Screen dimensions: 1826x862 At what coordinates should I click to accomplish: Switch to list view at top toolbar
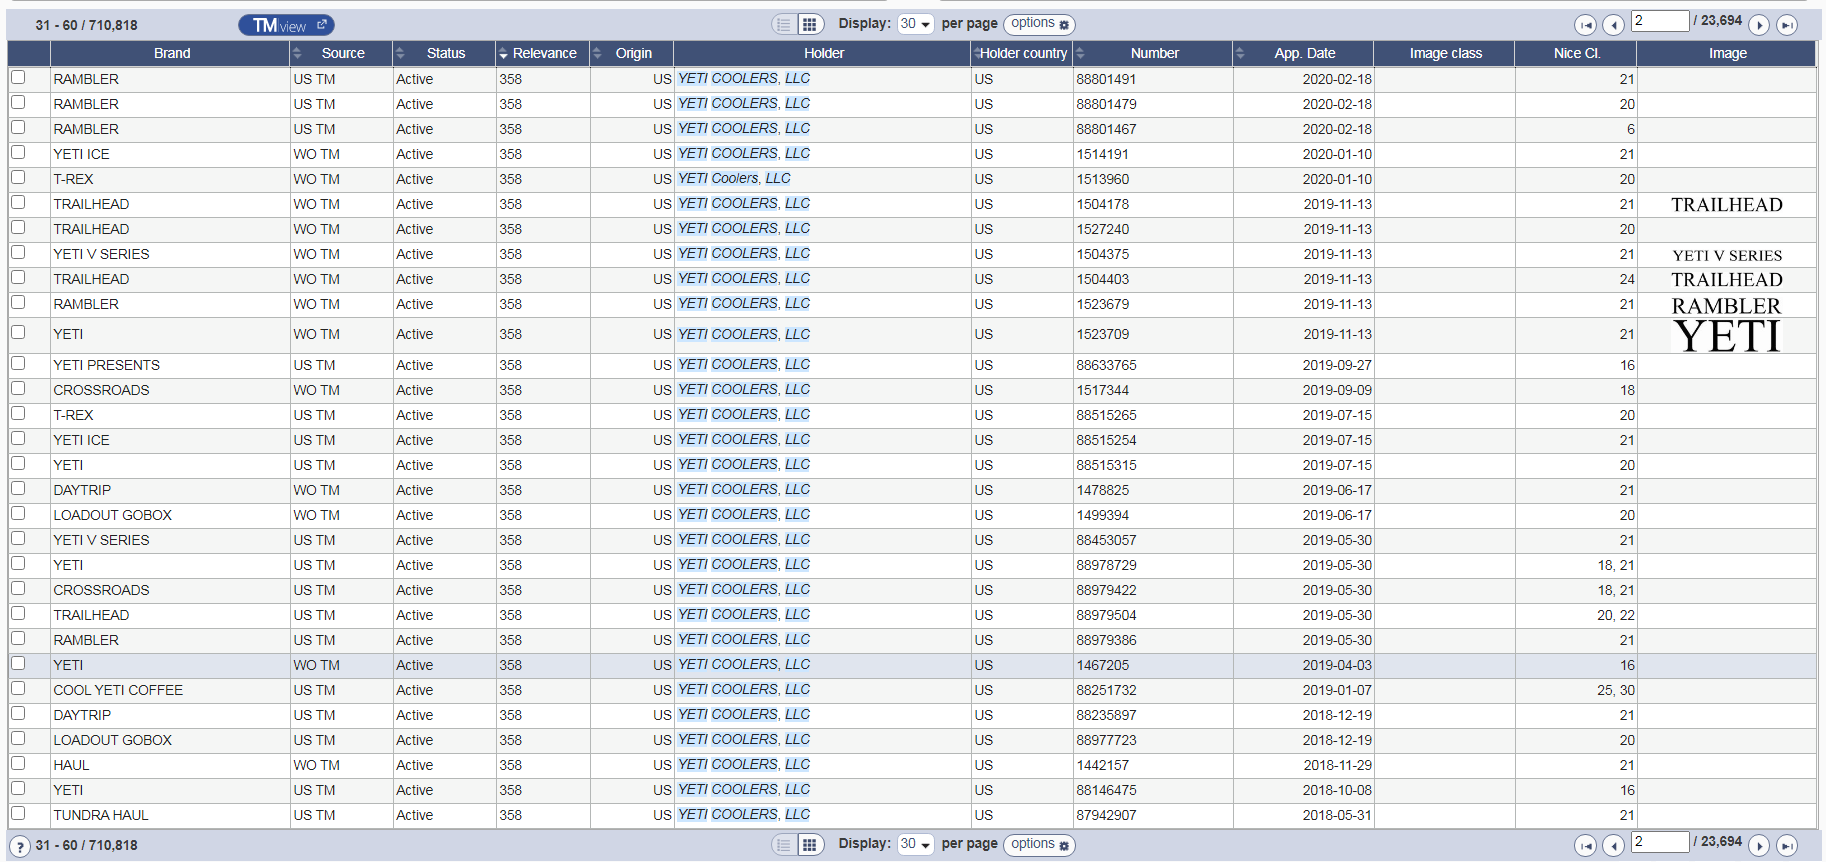784,24
